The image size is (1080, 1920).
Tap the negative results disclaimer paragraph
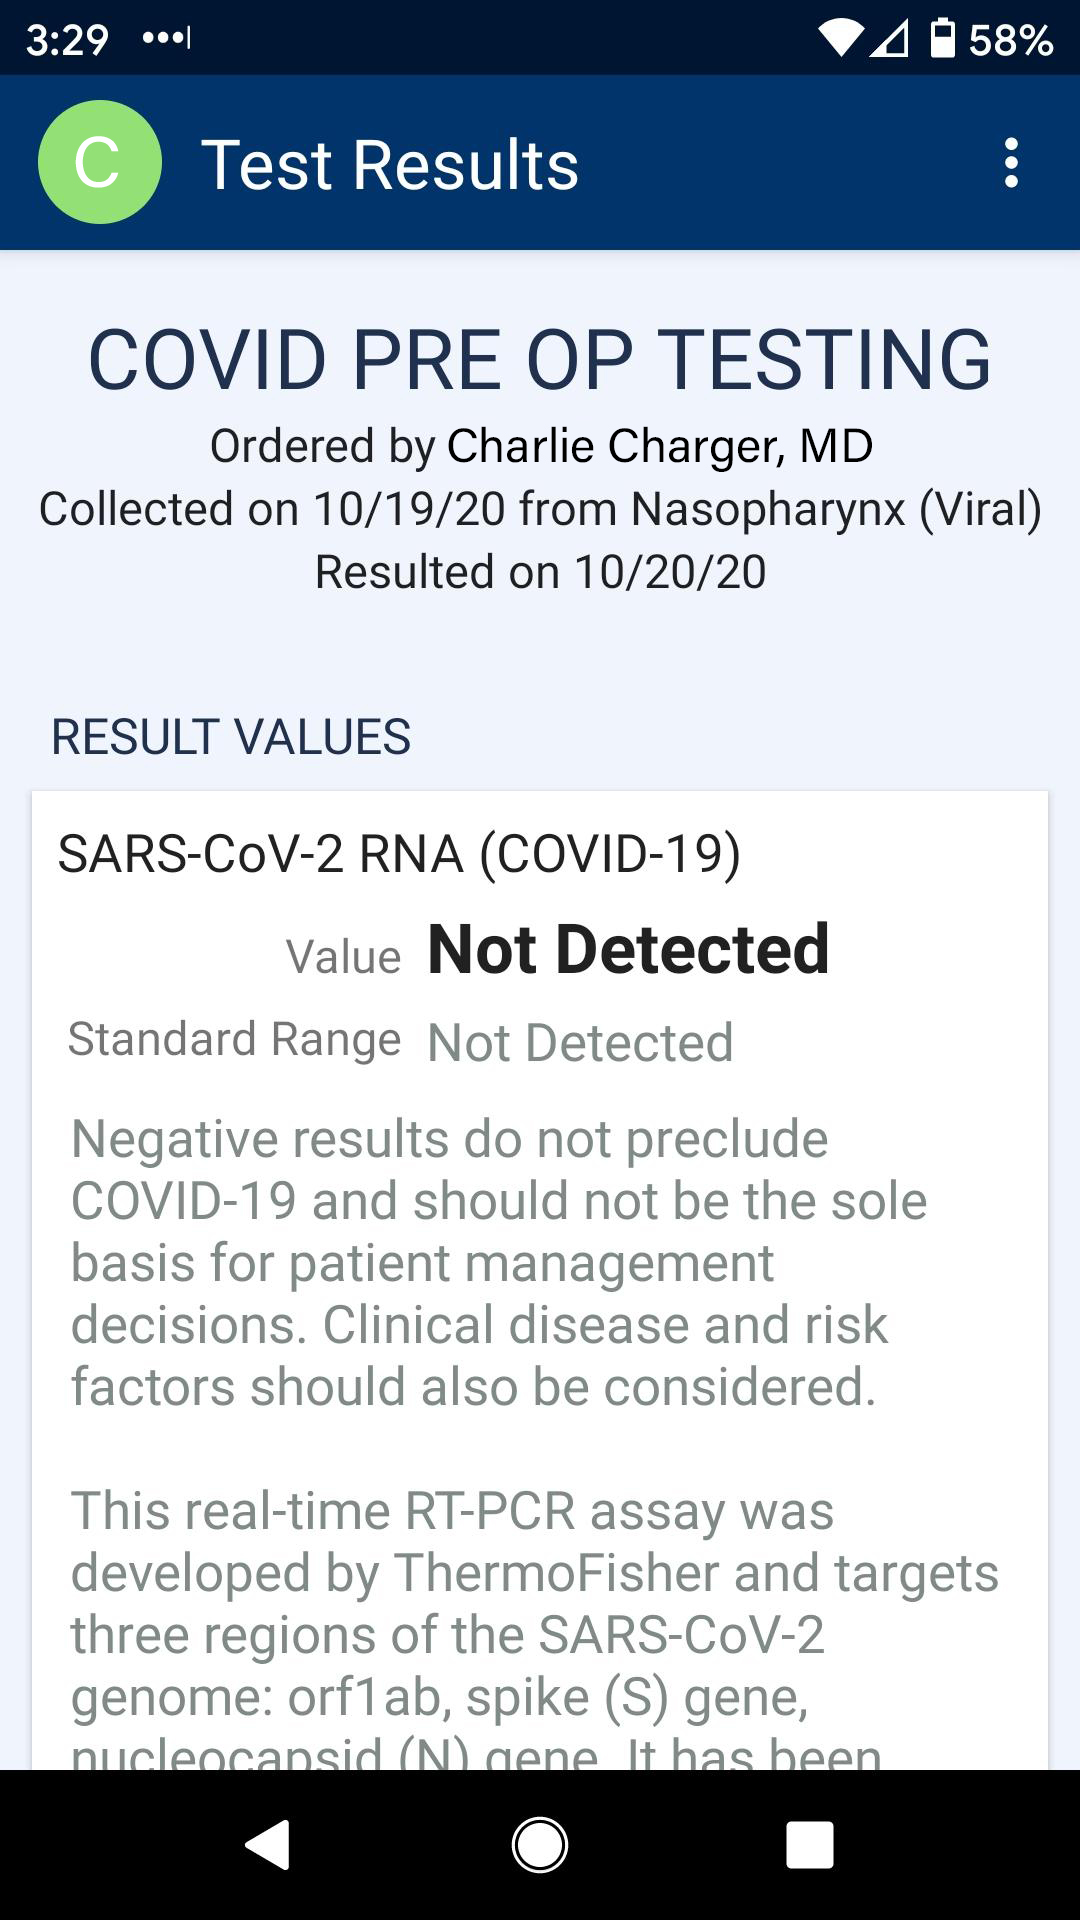tap(498, 1263)
